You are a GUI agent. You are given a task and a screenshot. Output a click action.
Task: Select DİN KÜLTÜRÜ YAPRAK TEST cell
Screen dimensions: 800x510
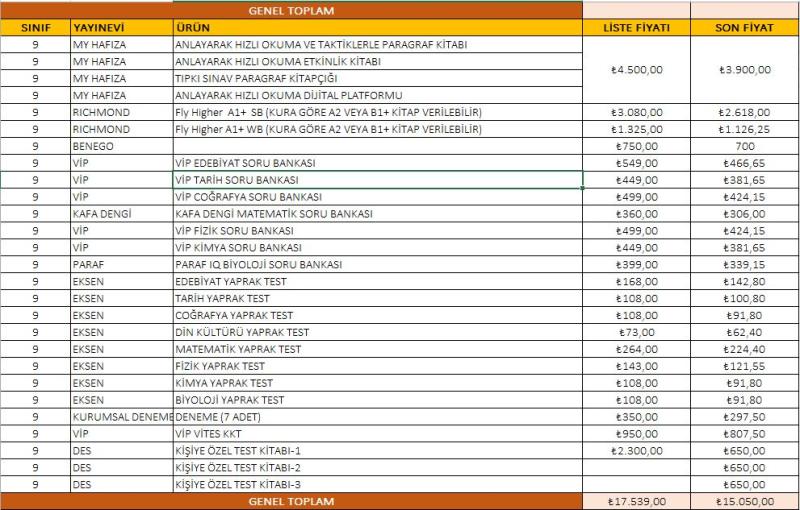tap(378, 332)
